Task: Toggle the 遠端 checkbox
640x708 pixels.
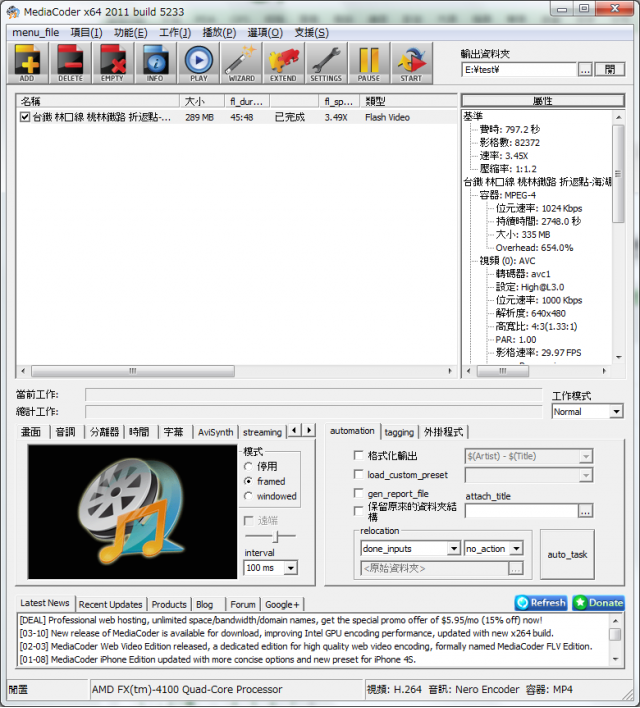Action: (x=248, y=521)
